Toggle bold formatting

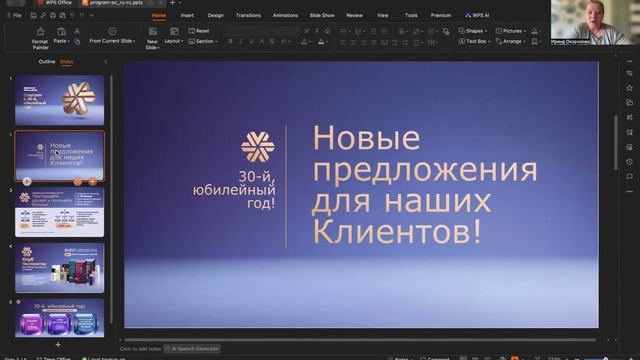click(230, 42)
